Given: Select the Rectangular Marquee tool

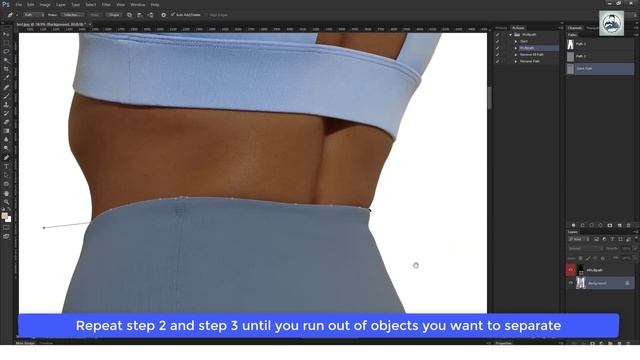Looking at the screenshot, I should pyautogui.click(x=6, y=43).
